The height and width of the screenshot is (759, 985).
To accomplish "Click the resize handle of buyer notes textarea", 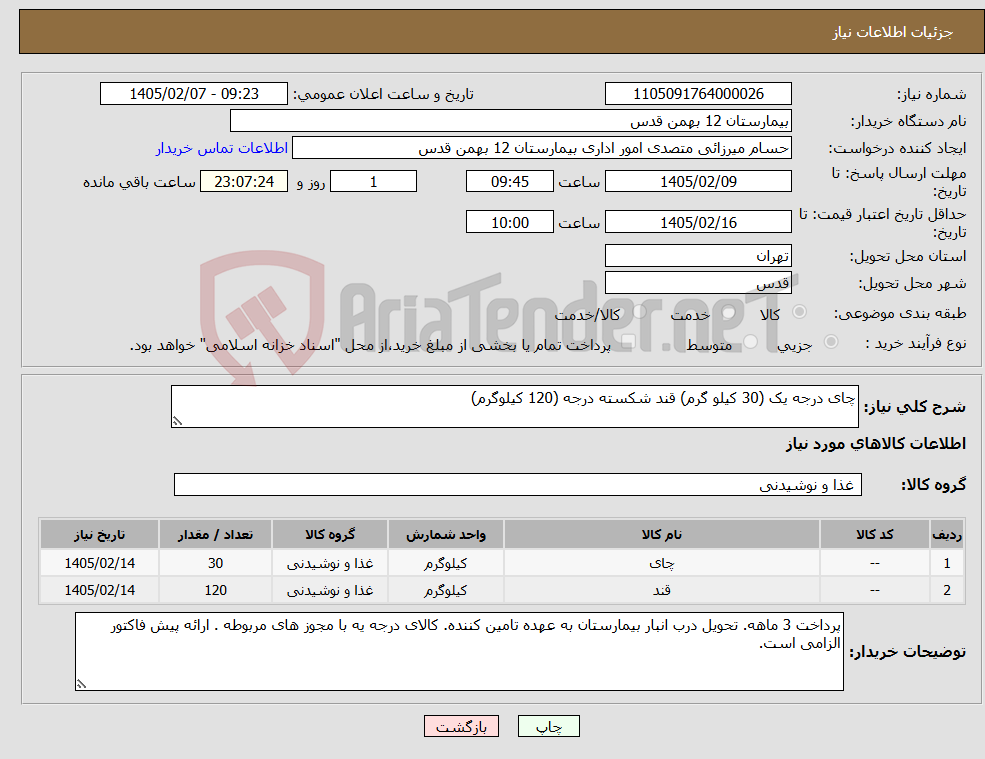I will (x=81, y=684).
